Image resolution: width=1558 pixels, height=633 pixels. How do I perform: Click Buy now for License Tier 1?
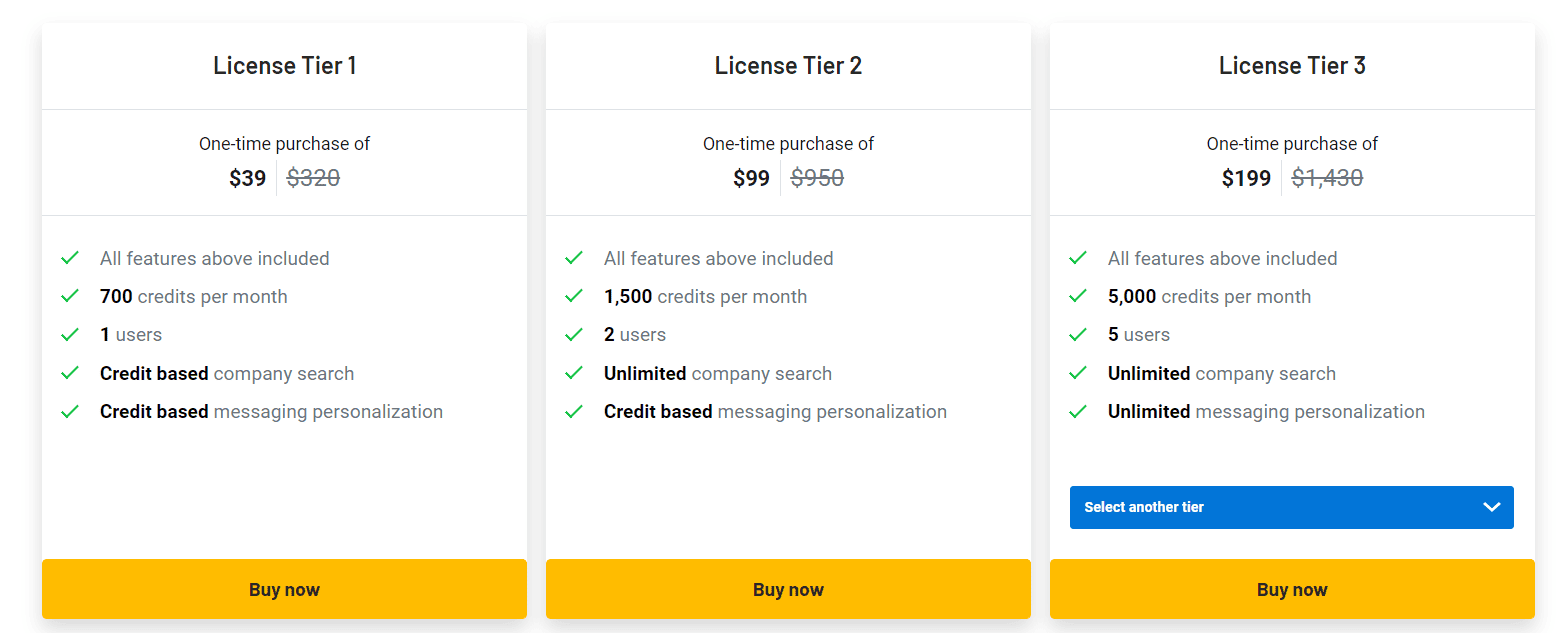click(x=284, y=589)
